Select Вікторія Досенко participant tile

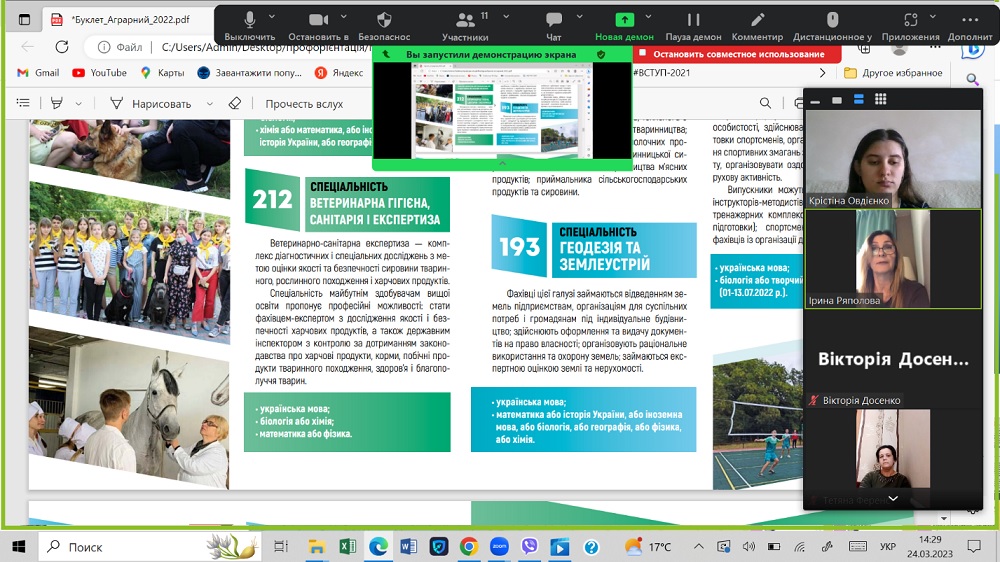coord(893,359)
